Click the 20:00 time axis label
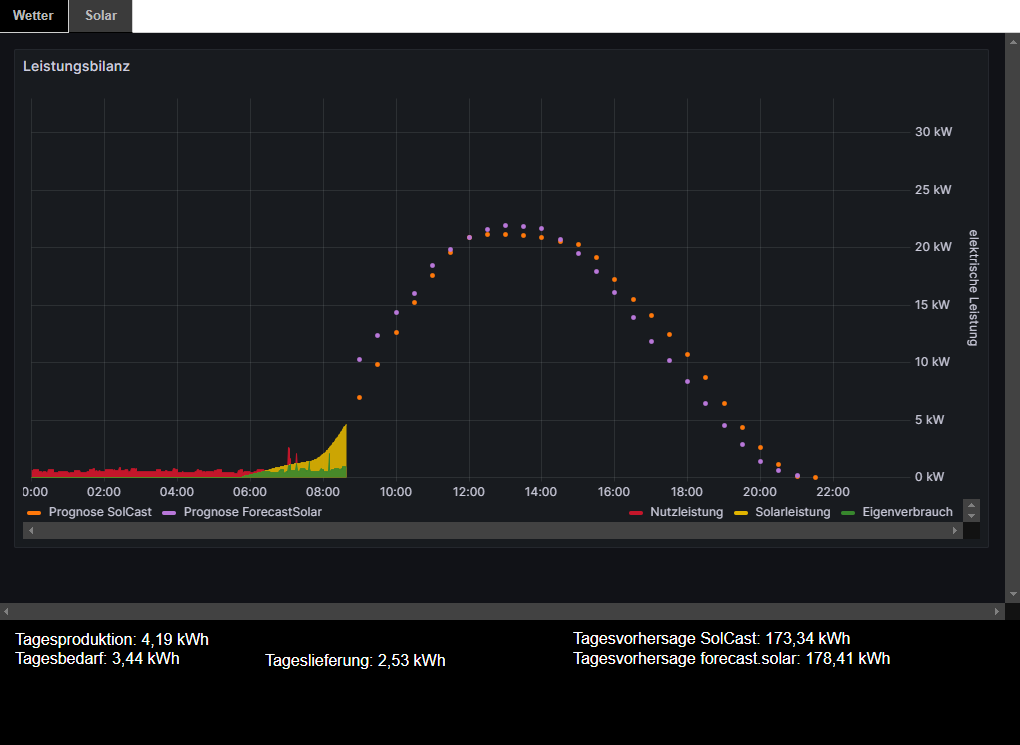This screenshot has width=1020, height=745. point(760,492)
